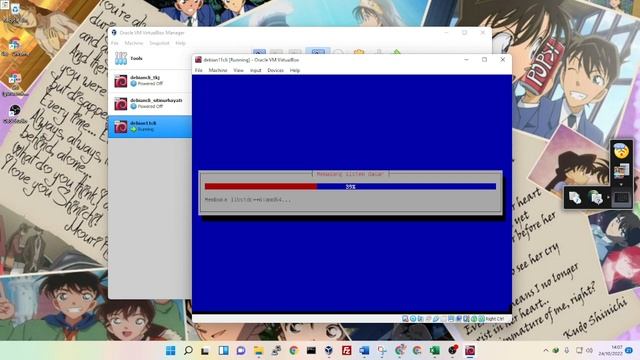Click the Tools icon in Manager sidebar

[121, 58]
